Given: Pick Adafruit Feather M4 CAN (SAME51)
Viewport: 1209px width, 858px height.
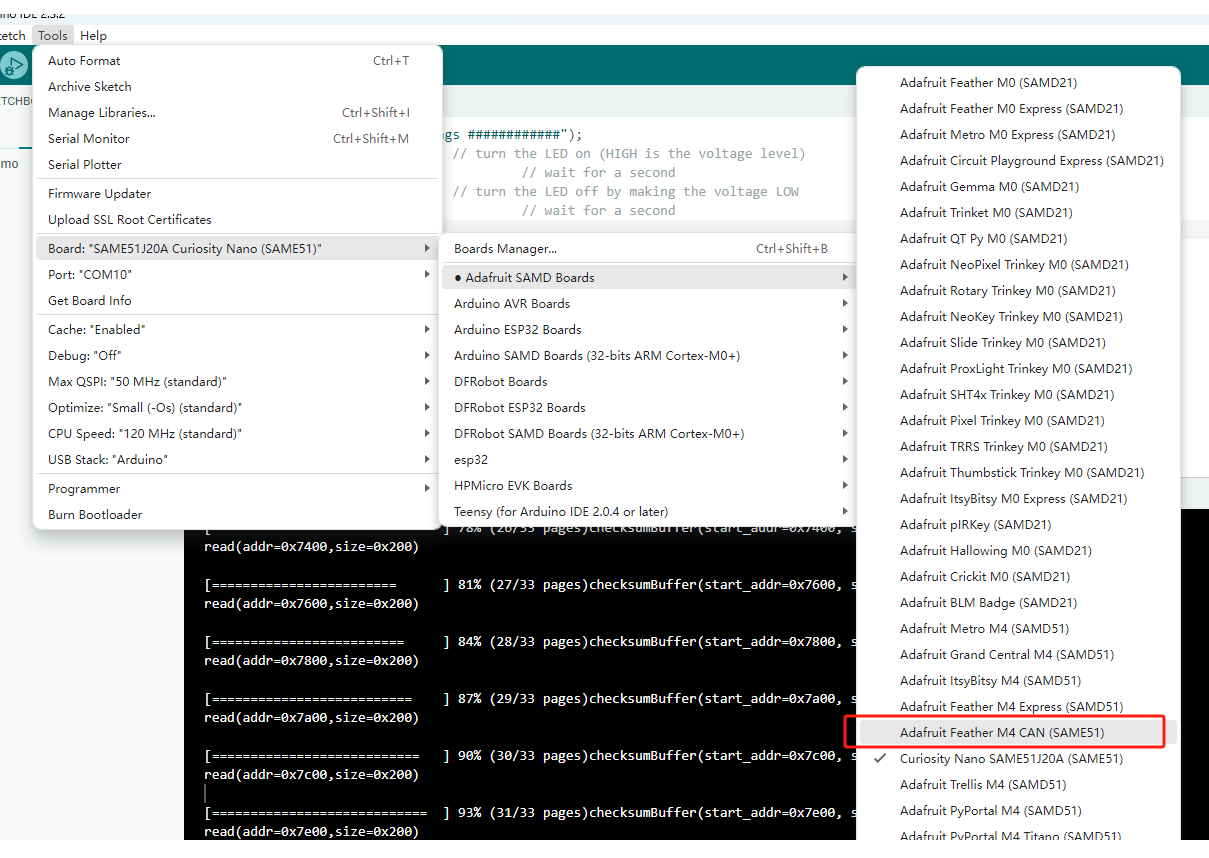Looking at the screenshot, I should (1018, 733).
